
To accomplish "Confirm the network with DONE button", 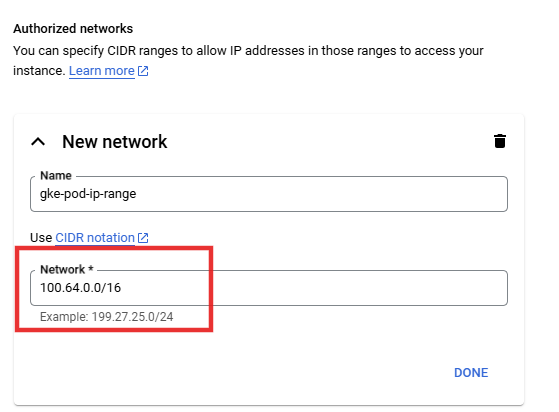I will [471, 373].
